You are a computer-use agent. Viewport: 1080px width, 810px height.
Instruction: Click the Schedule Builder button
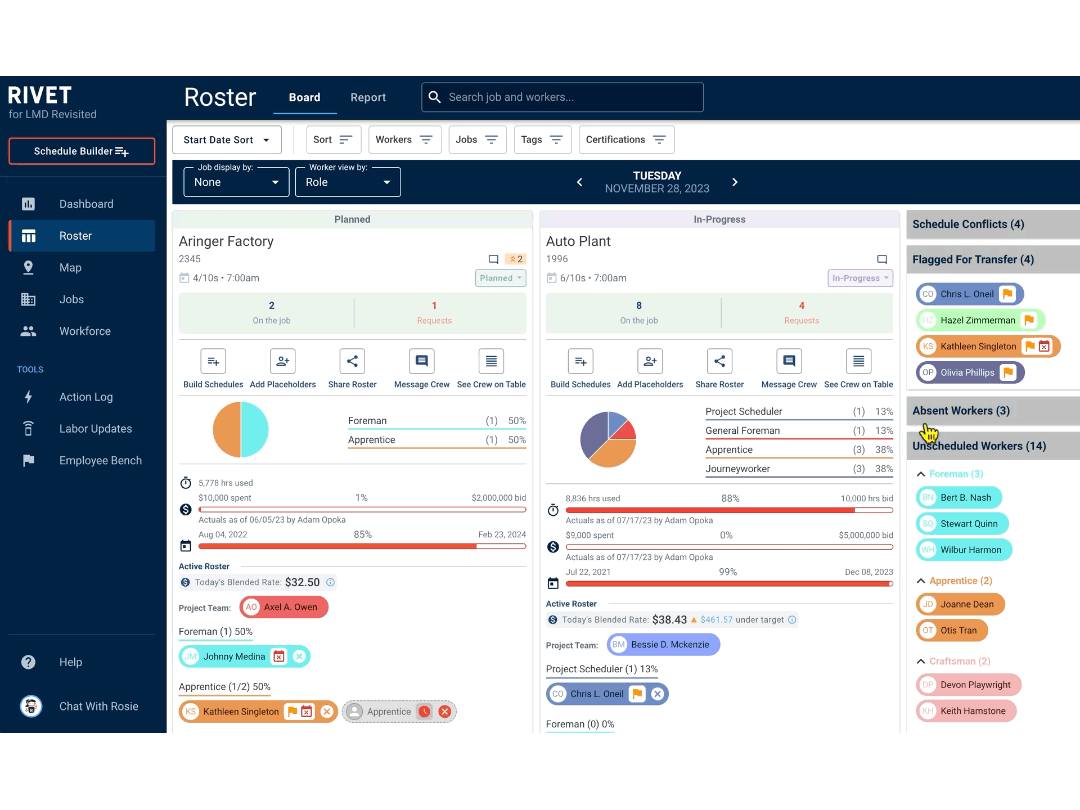[82, 150]
